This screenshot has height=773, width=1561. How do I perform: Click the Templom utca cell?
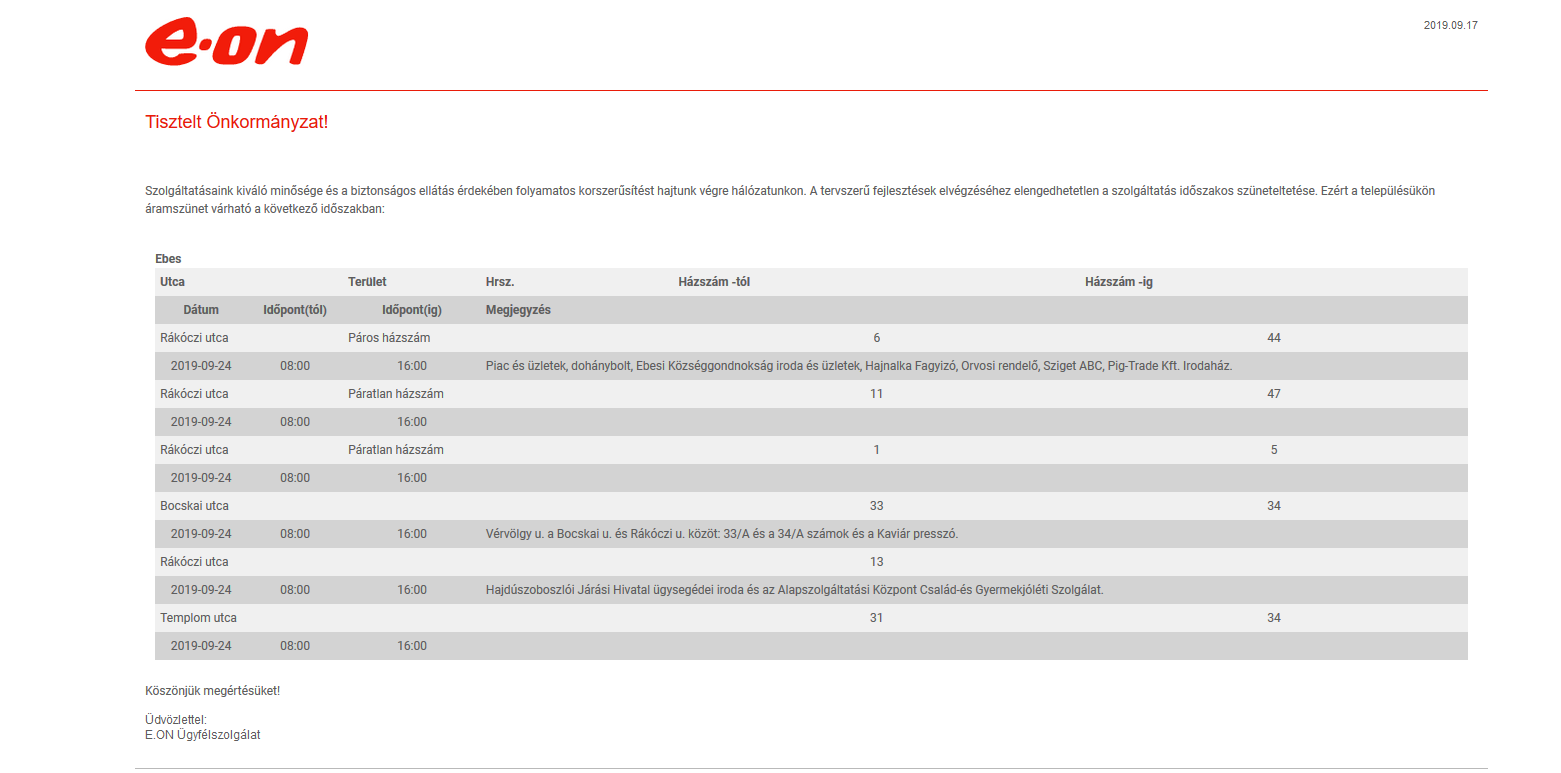tap(198, 618)
